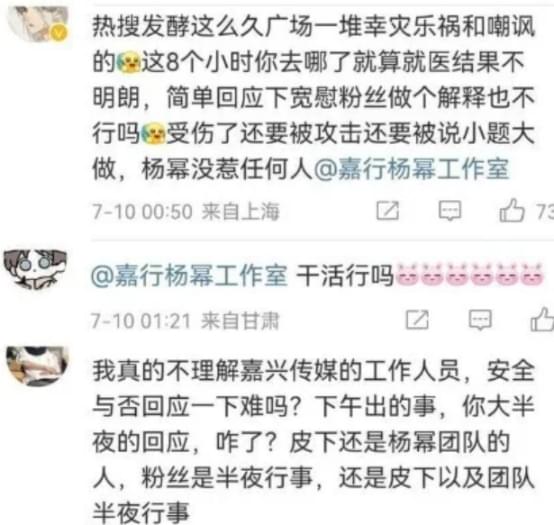Click the like count next to thumbs-up

tap(545, 212)
